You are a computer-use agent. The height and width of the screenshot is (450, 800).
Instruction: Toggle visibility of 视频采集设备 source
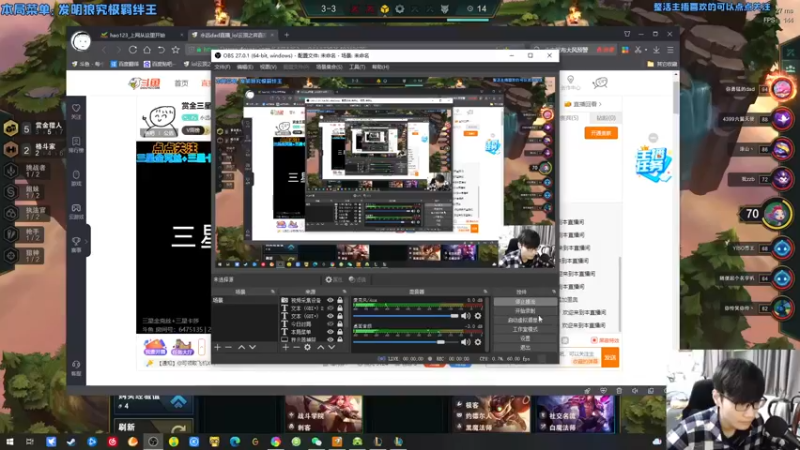click(331, 301)
